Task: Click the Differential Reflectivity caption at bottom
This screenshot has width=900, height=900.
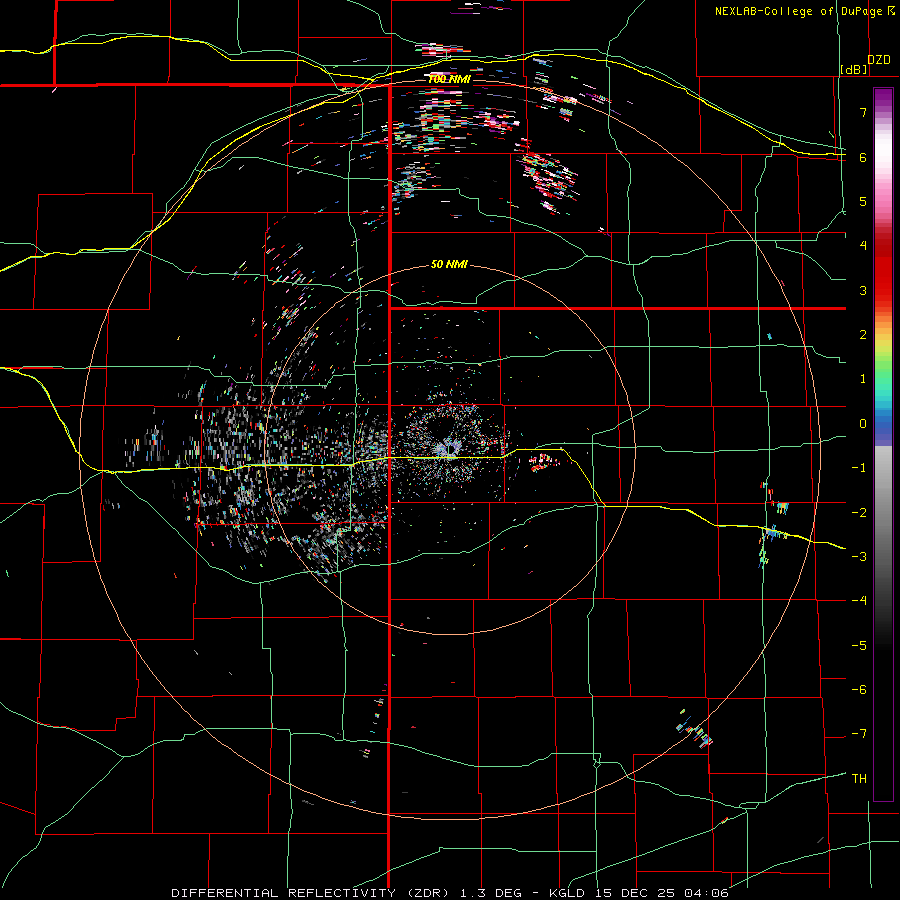Action: click(450, 893)
